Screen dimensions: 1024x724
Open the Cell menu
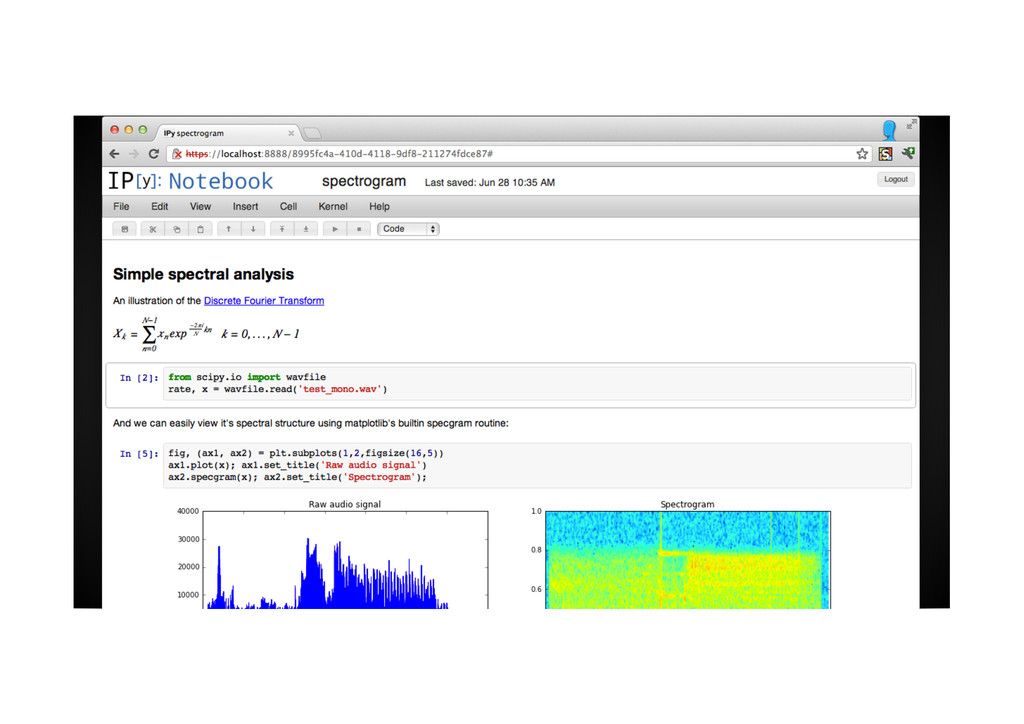289,206
